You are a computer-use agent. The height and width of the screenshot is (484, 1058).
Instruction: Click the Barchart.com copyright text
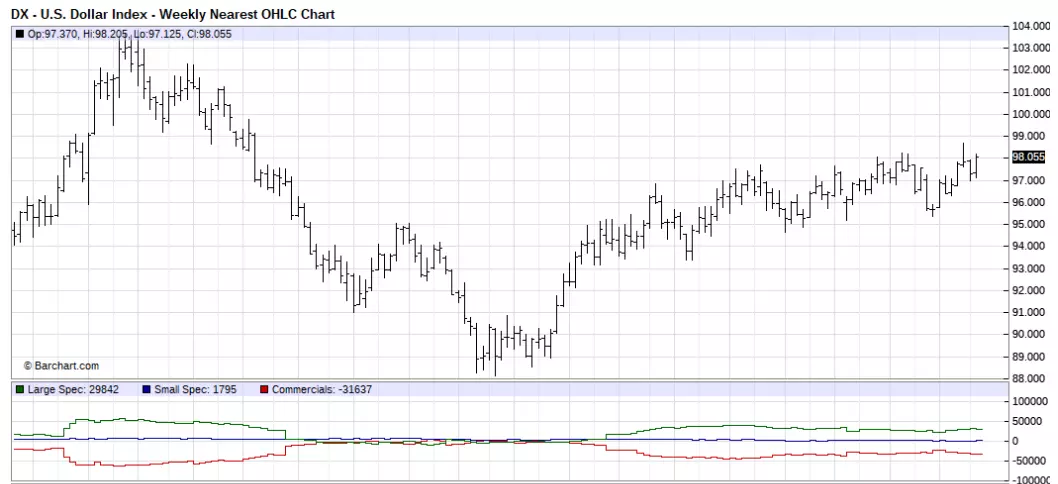pyautogui.click(x=61, y=366)
